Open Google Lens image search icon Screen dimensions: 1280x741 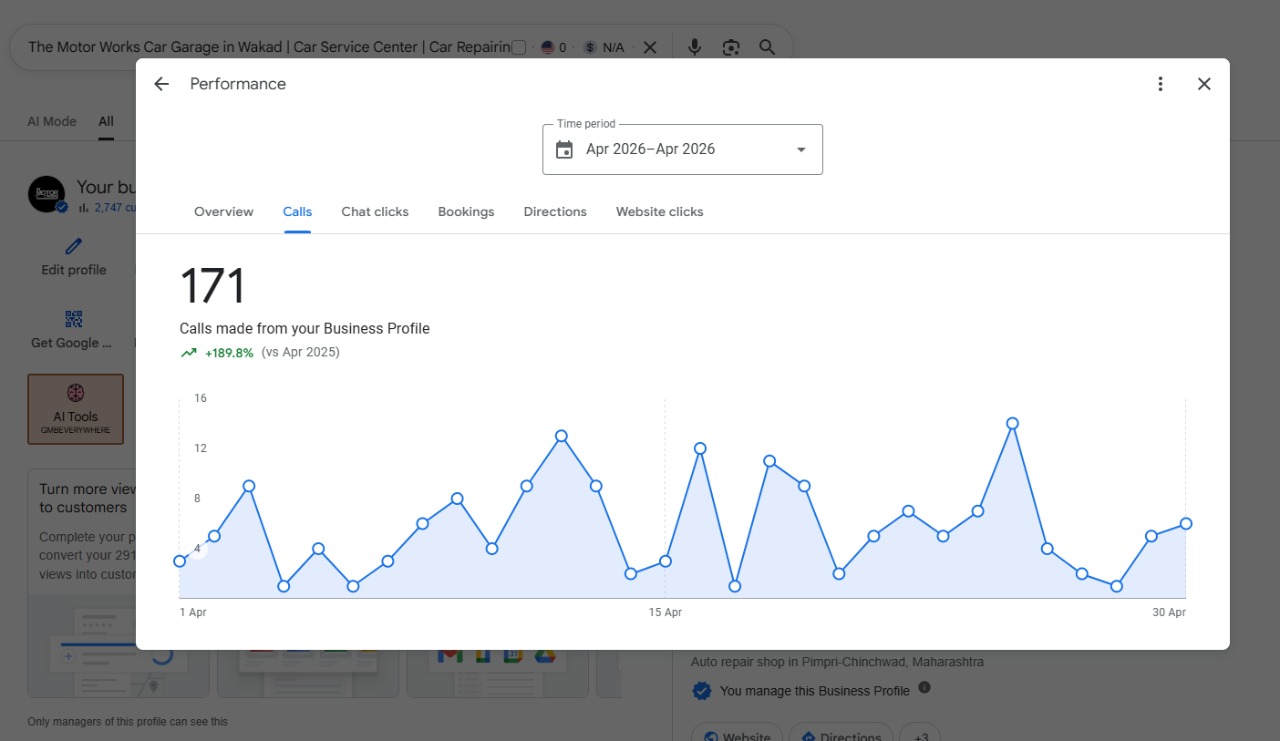[x=731, y=47]
